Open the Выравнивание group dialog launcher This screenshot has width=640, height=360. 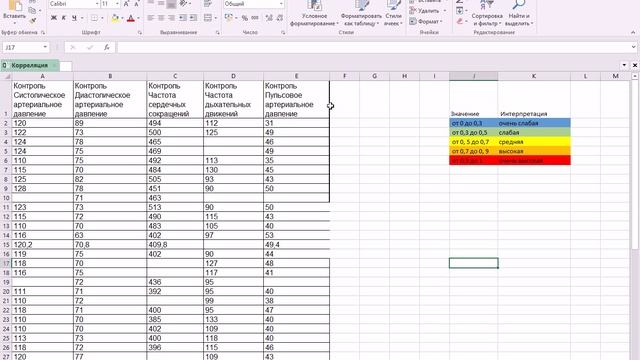[218, 32]
